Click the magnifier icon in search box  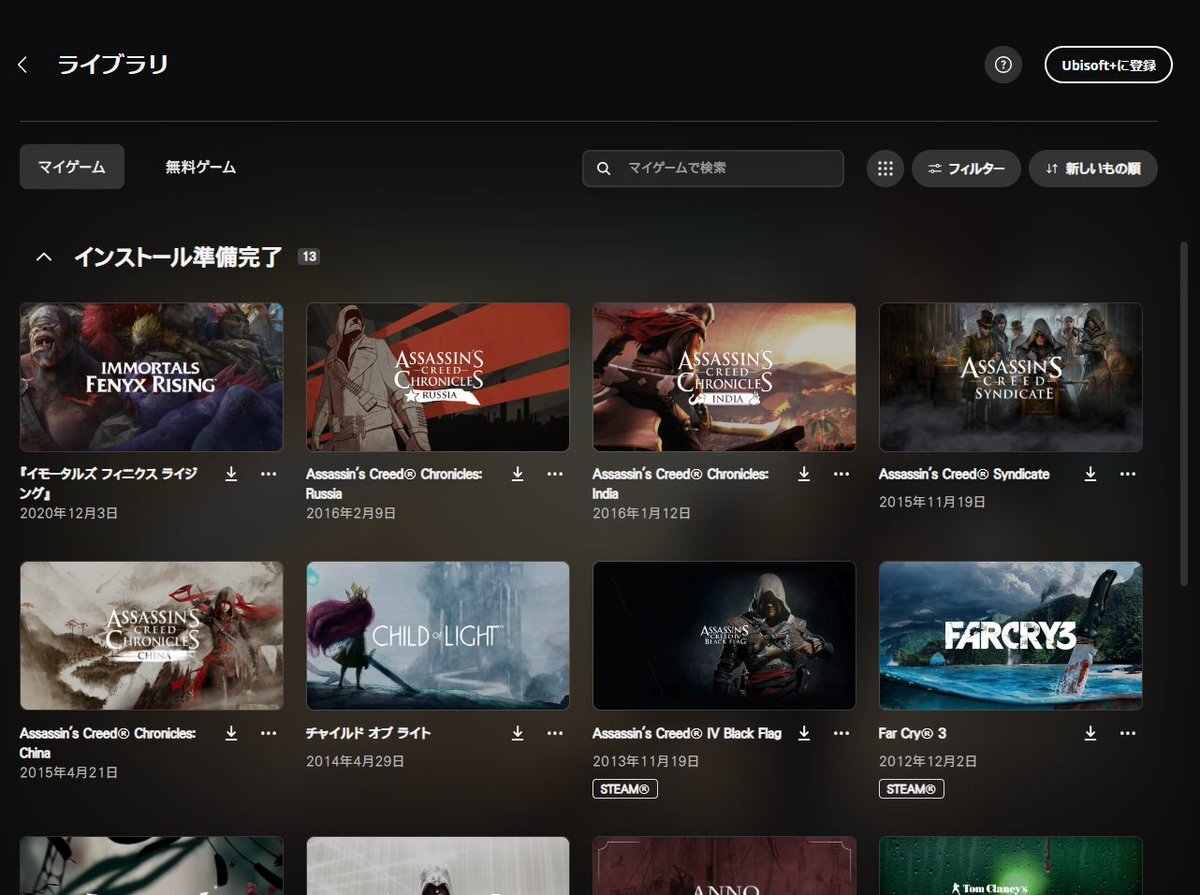603,168
